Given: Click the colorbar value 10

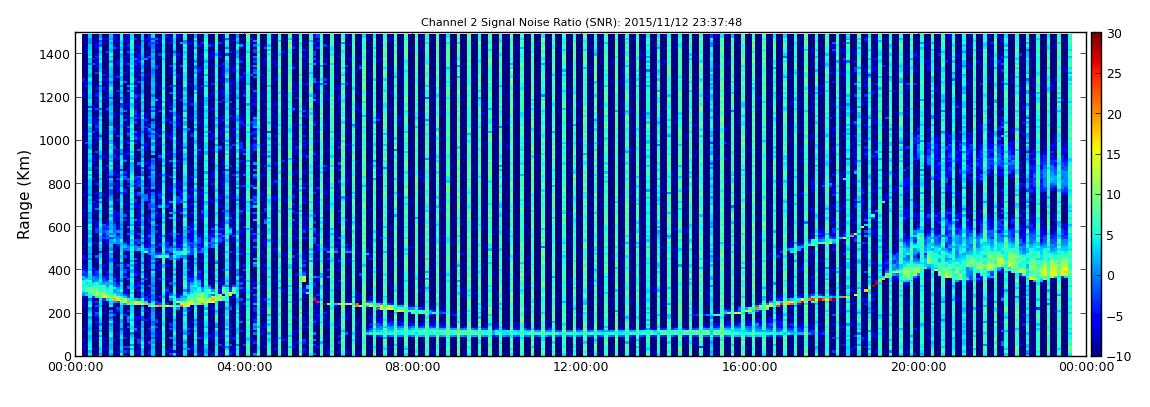Looking at the screenshot, I should click(x=1115, y=195).
